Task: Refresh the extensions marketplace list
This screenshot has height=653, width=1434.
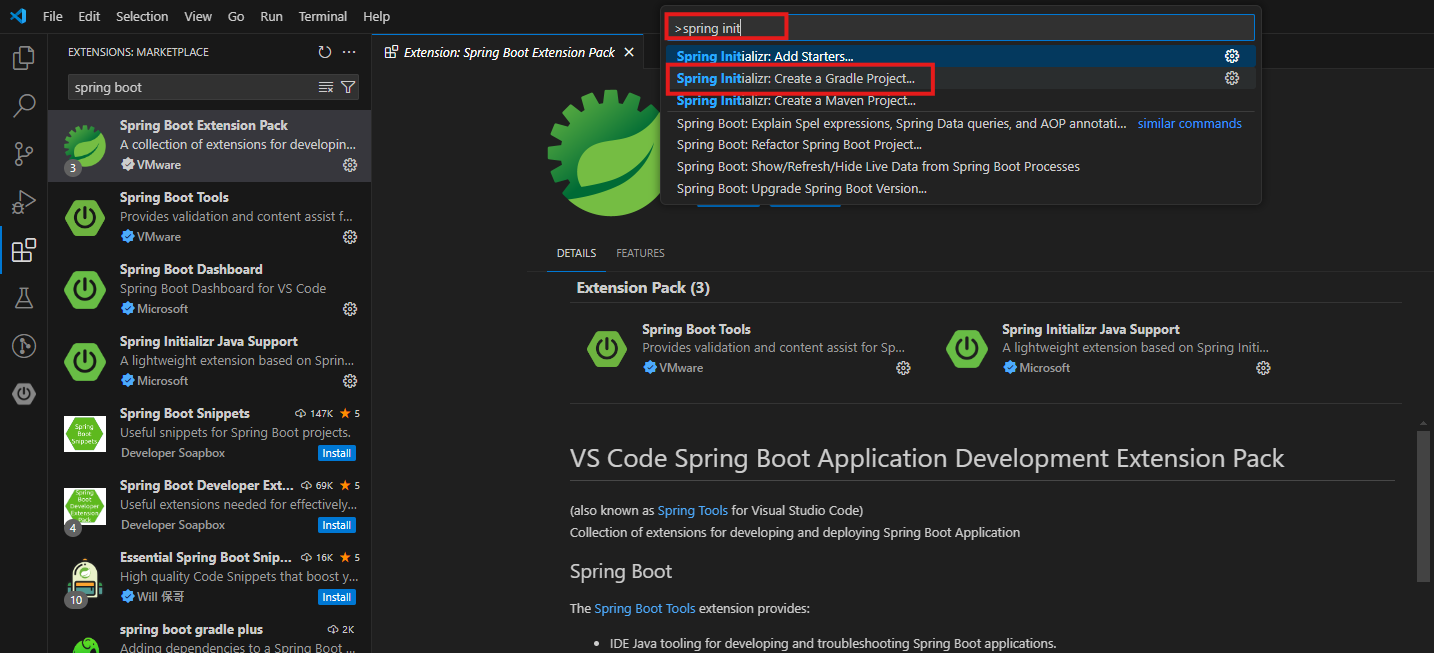Action: [324, 52]
